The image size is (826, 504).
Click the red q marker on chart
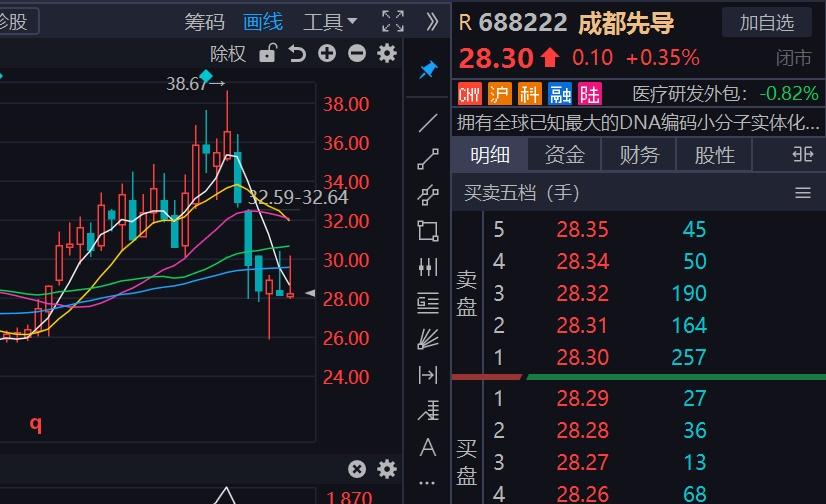[x=36, y=423]
